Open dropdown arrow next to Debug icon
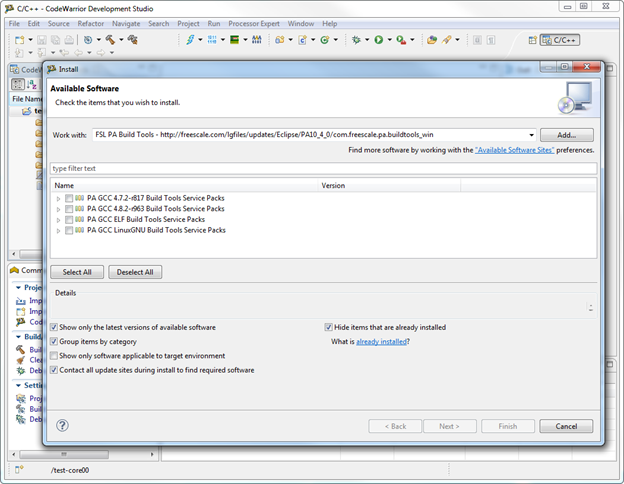The image size is (624, 484). [x=367, y=40]
